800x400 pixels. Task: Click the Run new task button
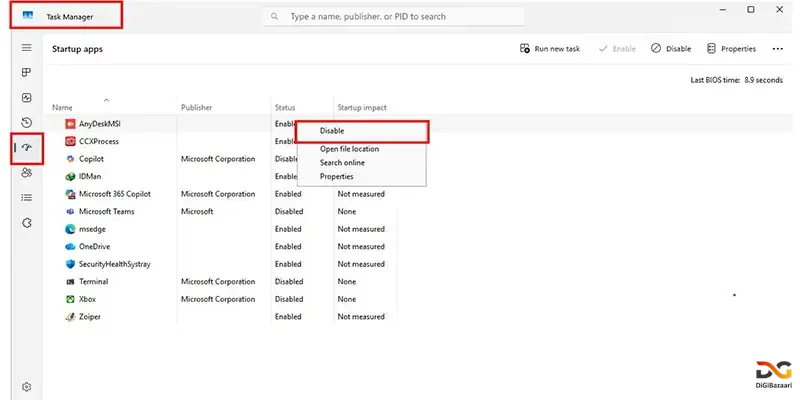(x=550, y=49)
